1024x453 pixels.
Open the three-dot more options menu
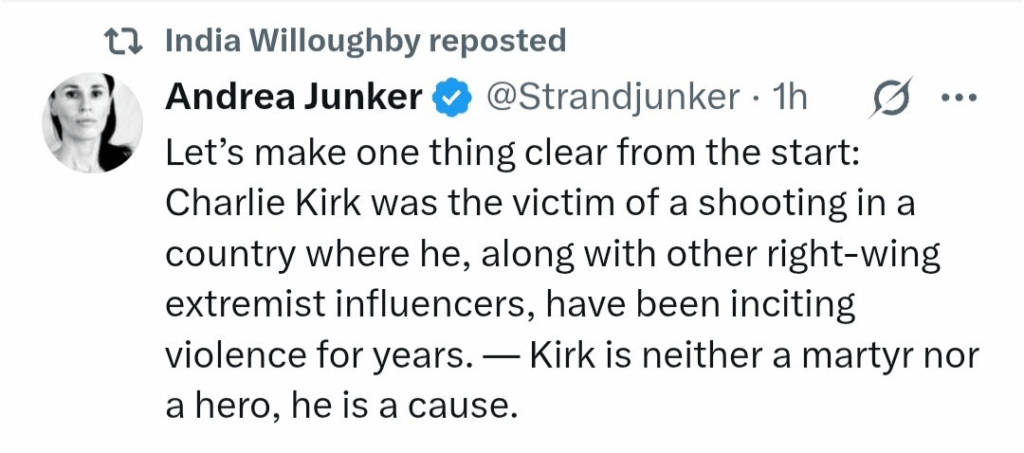tap(959, 97)
